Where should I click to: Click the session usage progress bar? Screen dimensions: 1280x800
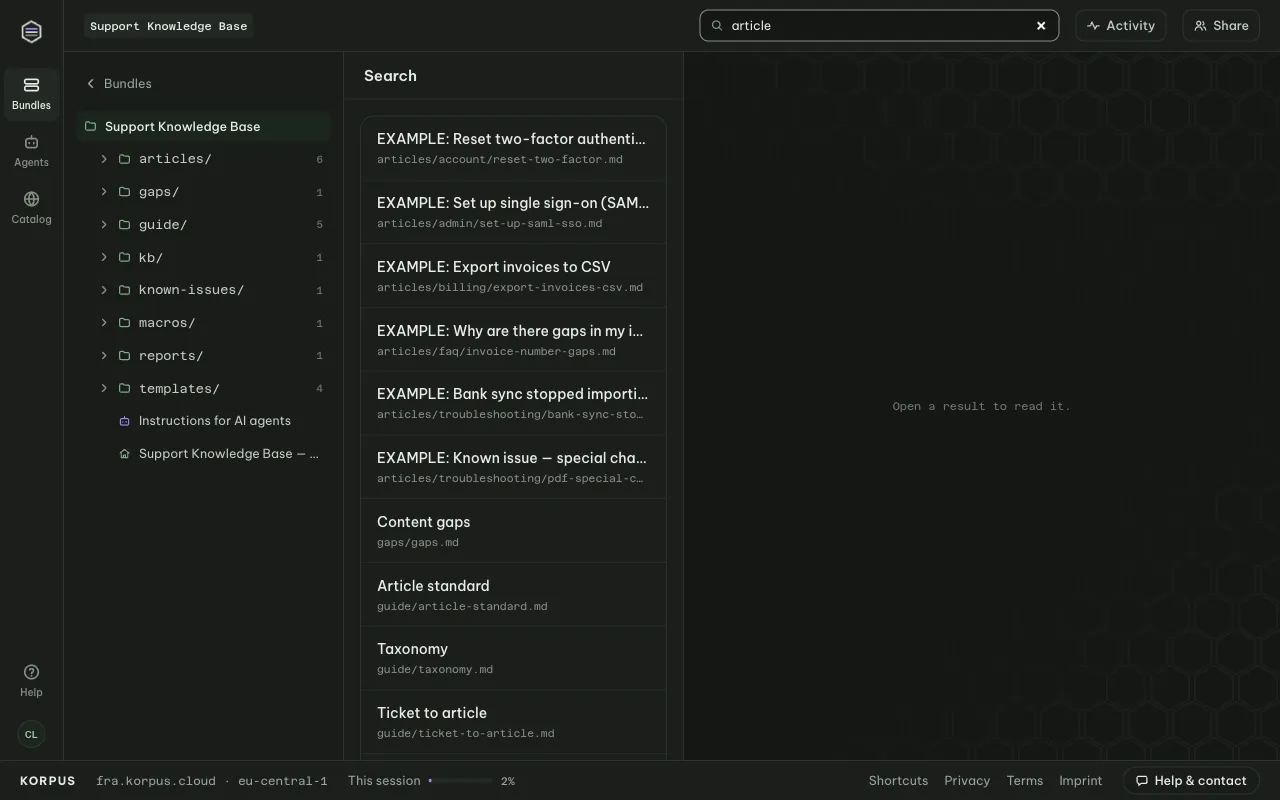(460, 781)
